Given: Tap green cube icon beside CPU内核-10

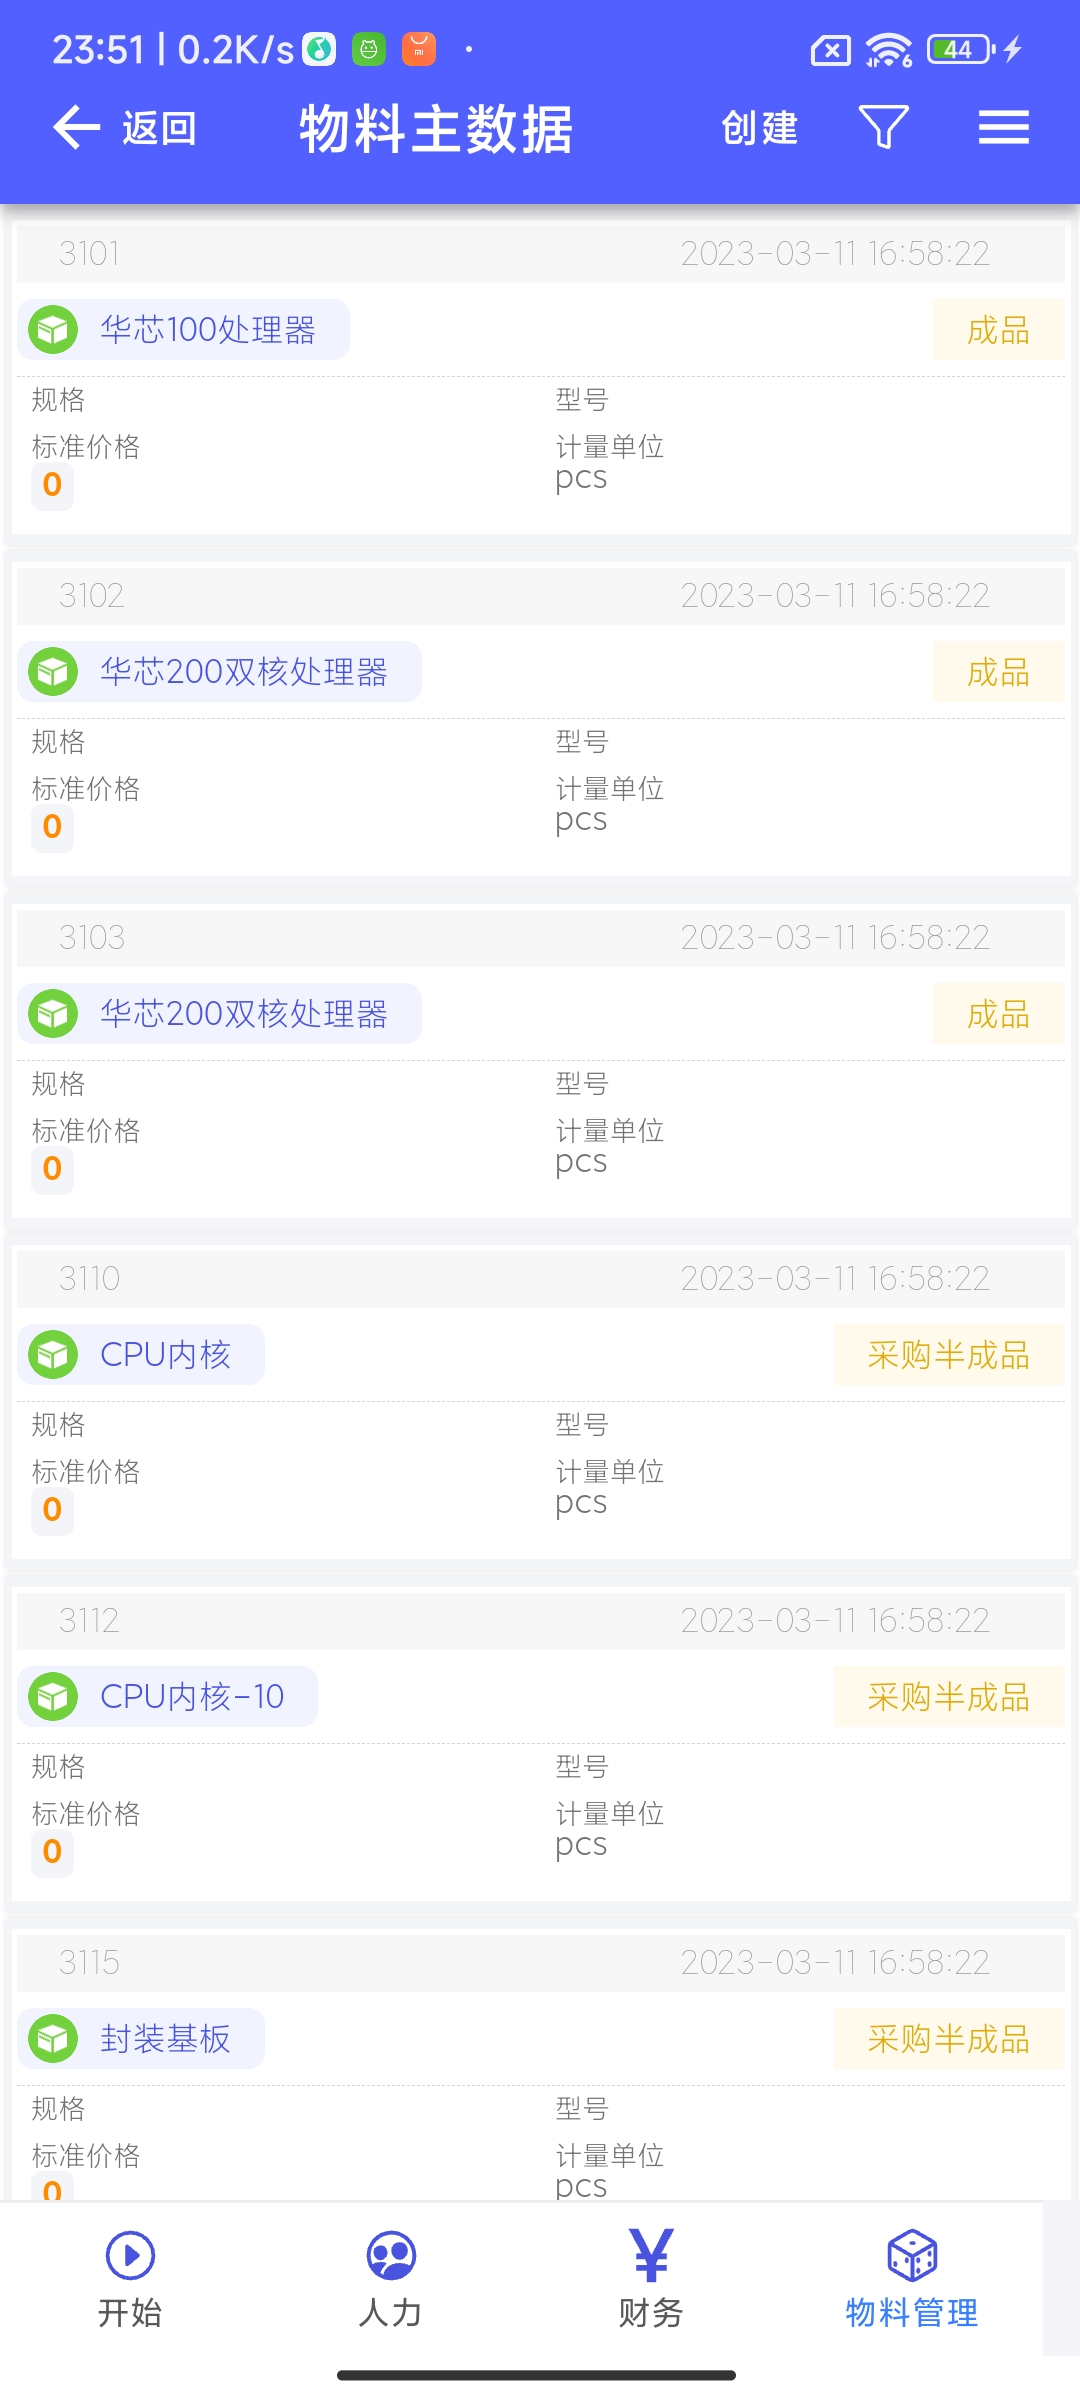Looking at the screenshot, I should 53,1697.
